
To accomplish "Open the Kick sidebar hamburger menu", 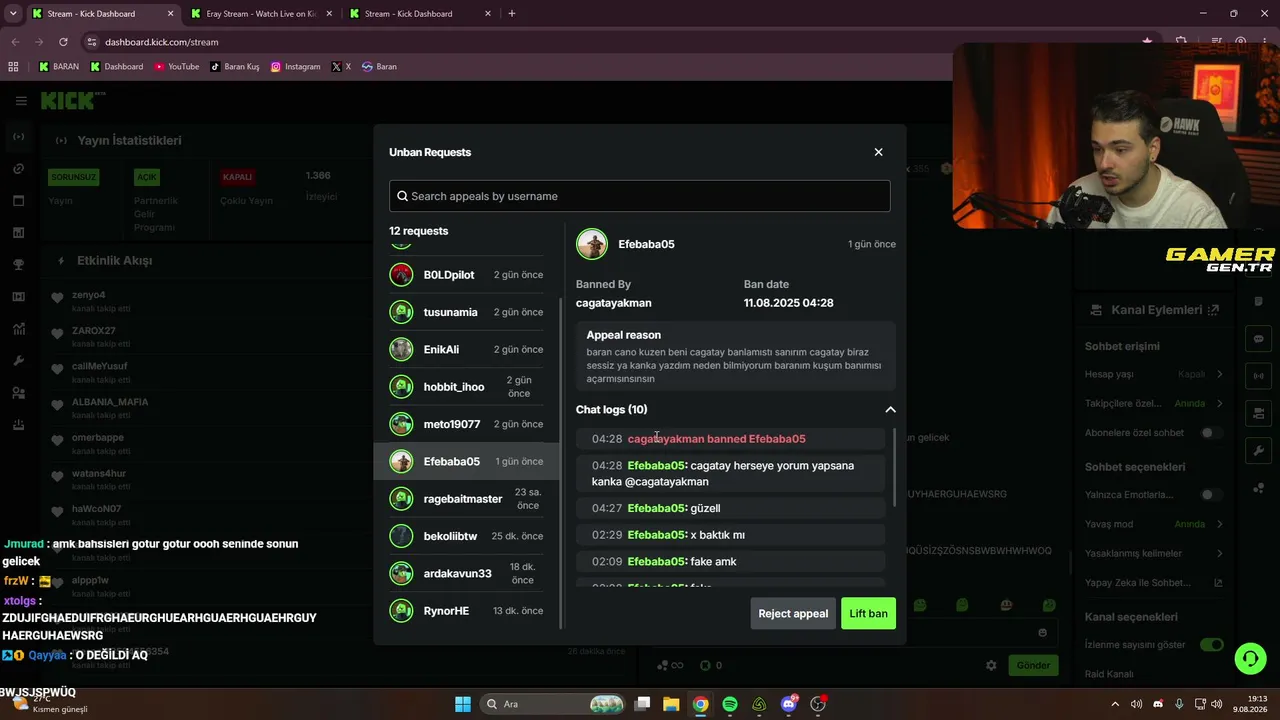I will 20,100.
